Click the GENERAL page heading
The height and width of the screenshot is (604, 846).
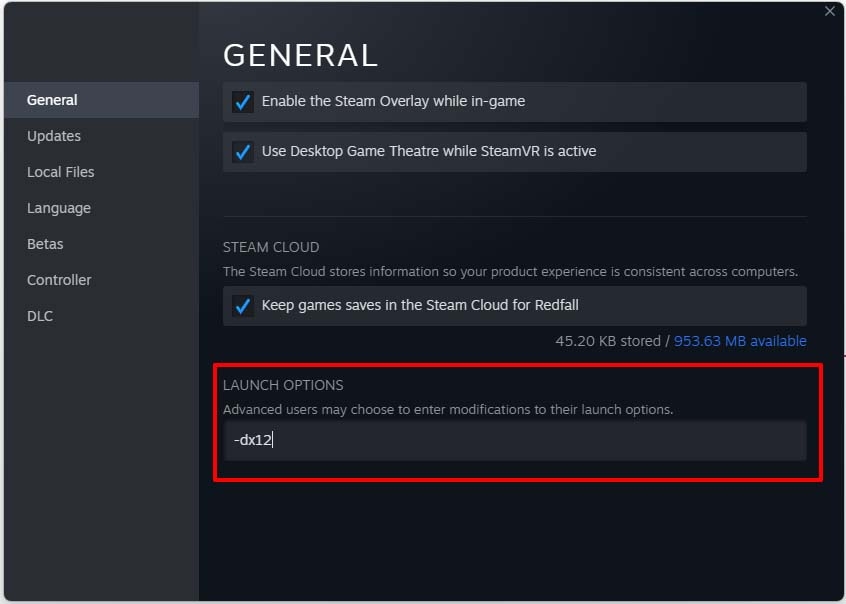[300, 55]
